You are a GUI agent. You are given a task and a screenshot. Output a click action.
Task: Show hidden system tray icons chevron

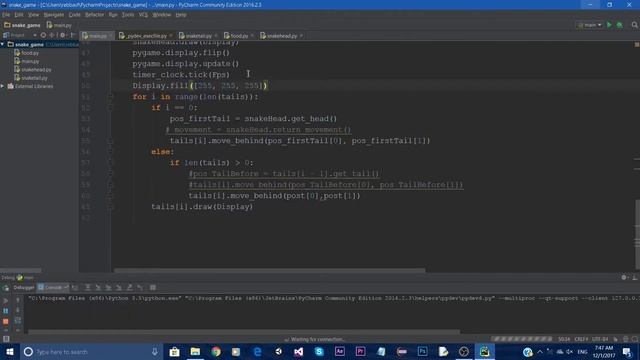click(x=540, y=351)
